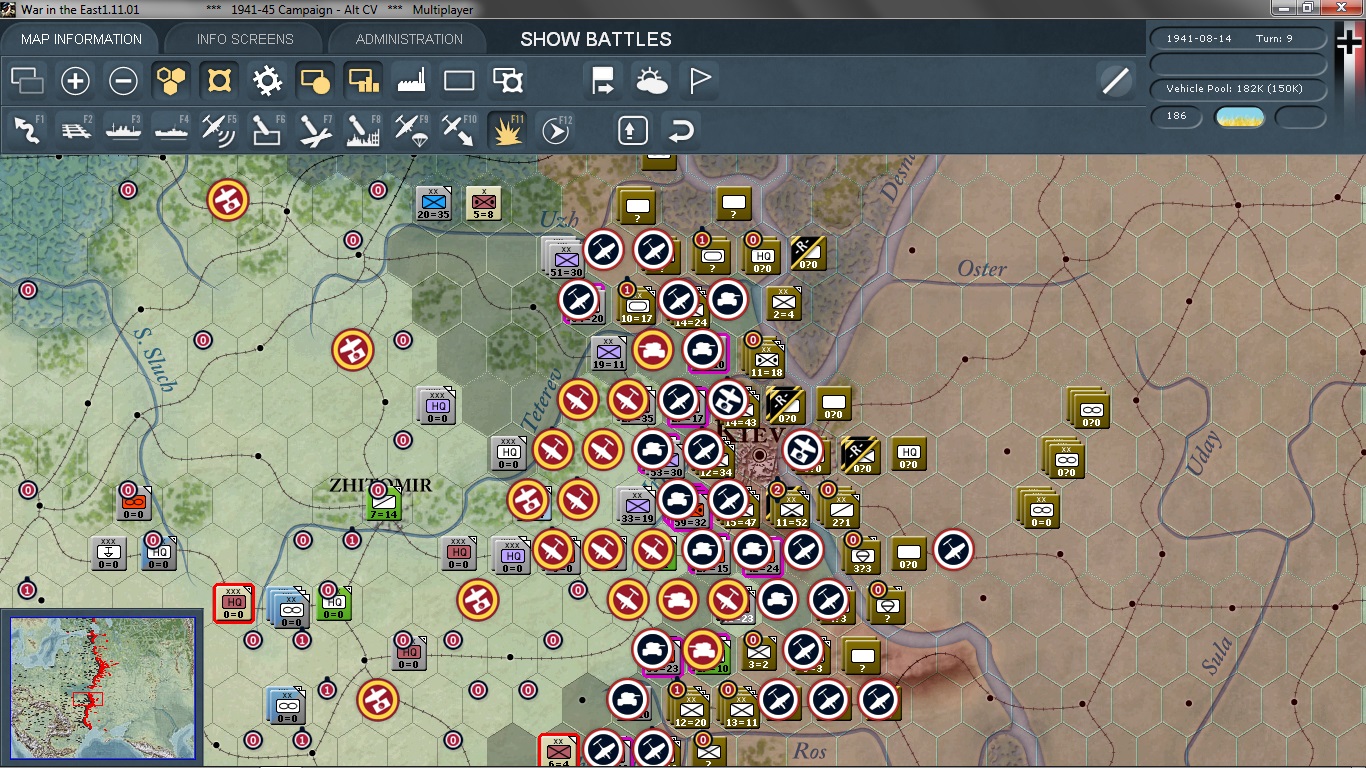Select the Soviet unit labeled 11=18
This screenshot has height=768, width=1366.
click(x=766, y=361)
